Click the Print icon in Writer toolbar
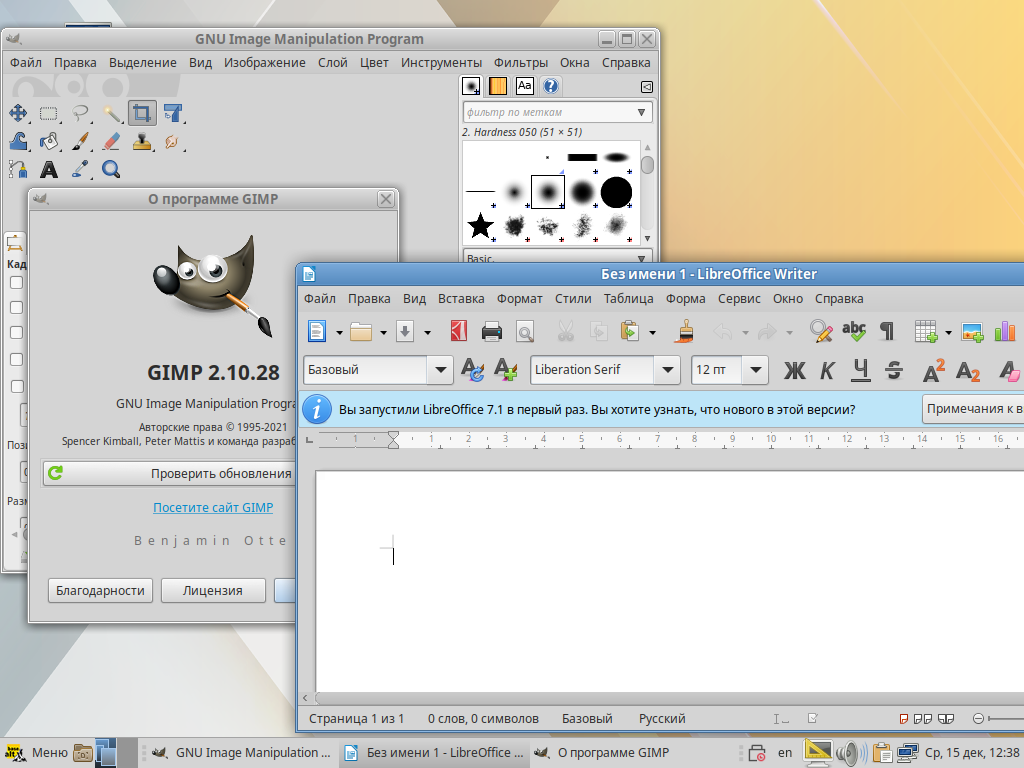1024x768 pixels. 492,331
